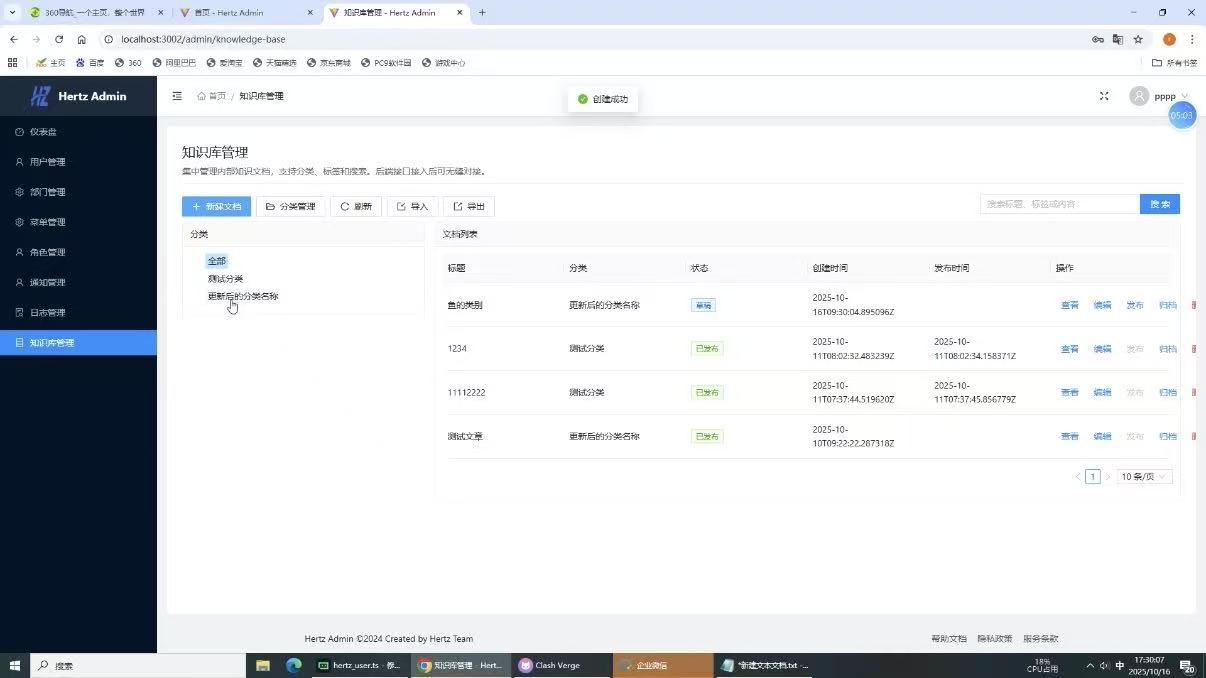Select 知识库管理 in the sidebar
Viewport: 1206px width, 678px height.
pos(78,342)
